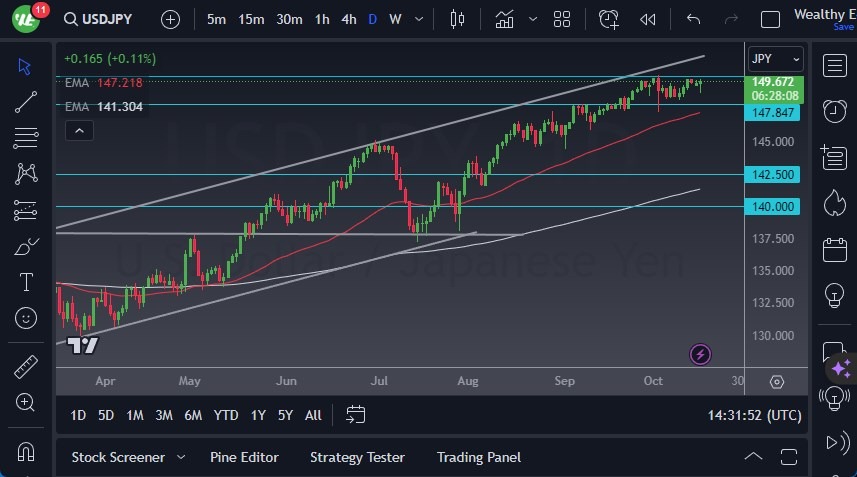Select the measure ruler tool
857x477 pixels.
point(27,367)
